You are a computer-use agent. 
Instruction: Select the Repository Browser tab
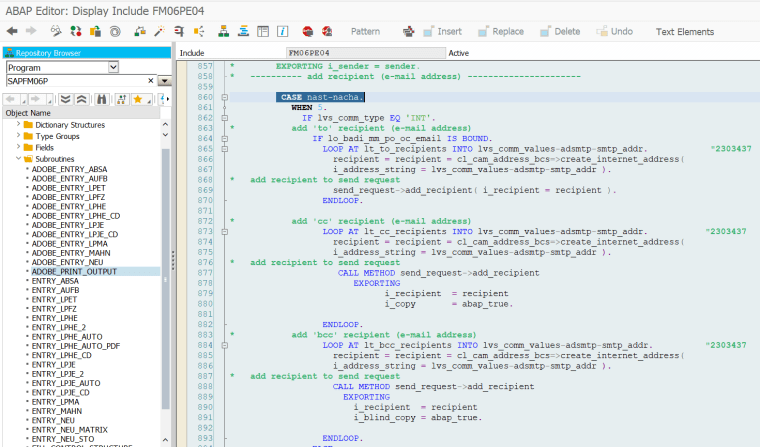pyautogui.click(x=87, y=53)
